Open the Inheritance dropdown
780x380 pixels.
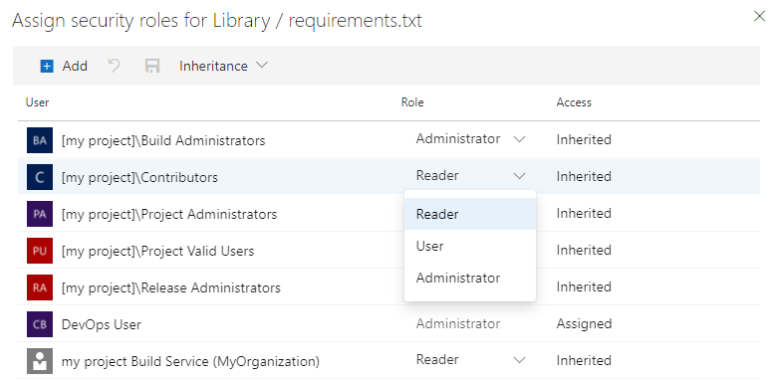tap(223, 66)
